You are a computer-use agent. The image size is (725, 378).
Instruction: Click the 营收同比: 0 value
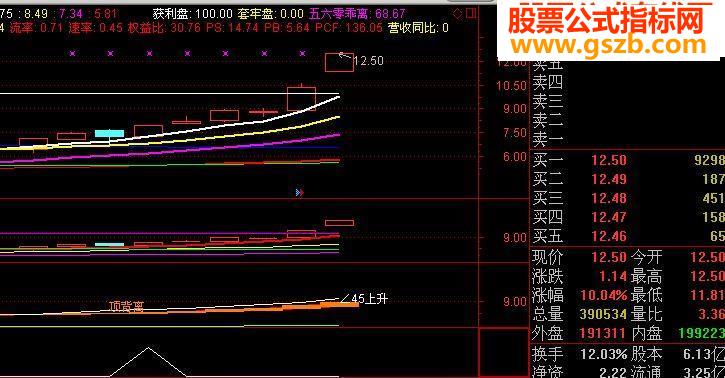tap(418, 28)
